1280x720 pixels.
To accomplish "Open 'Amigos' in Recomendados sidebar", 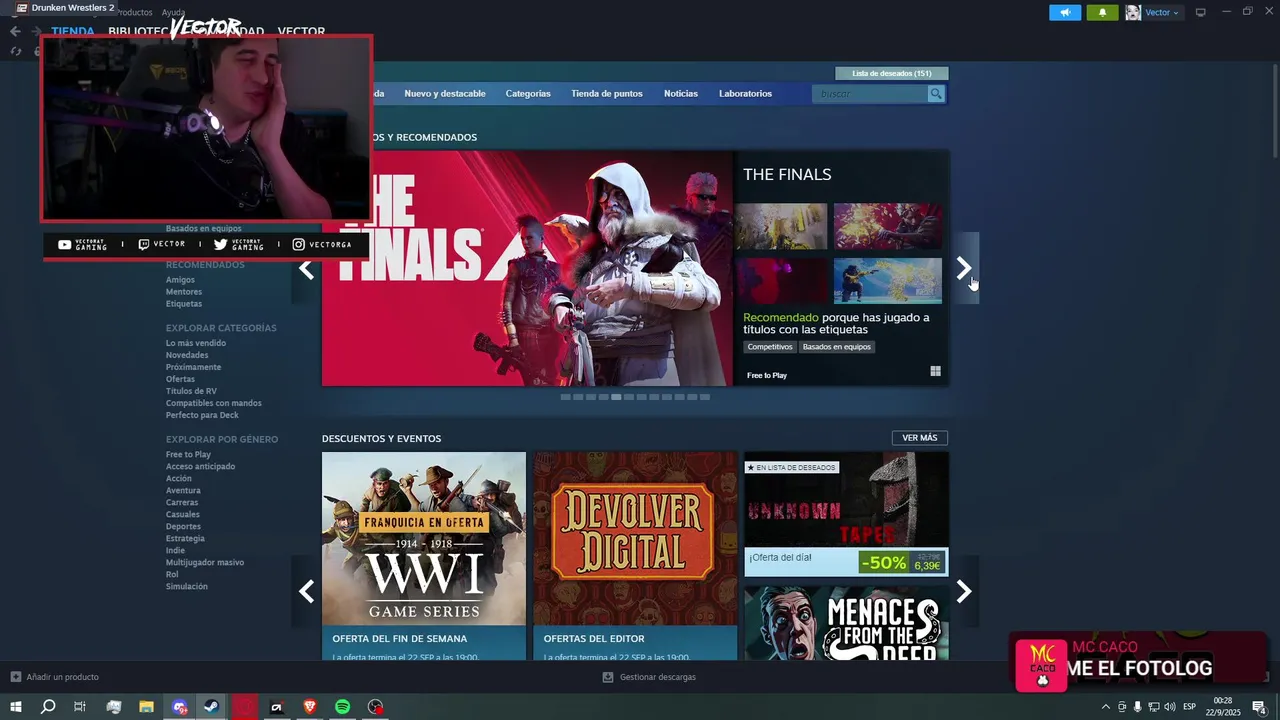I will coord(180,280).
